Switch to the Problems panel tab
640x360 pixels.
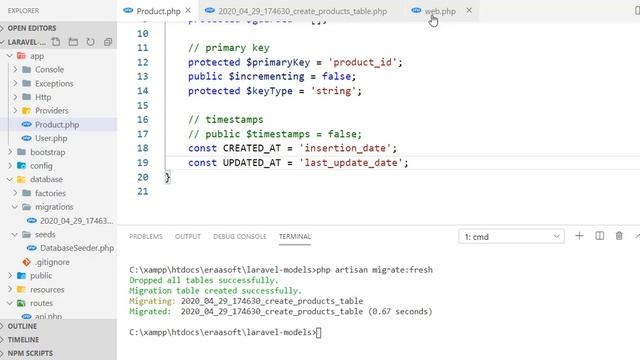146,236
